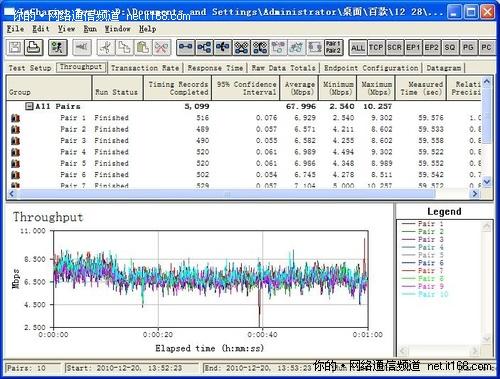Collapse the All Pairs group
500x379 pixels.
tap(29, 106)
